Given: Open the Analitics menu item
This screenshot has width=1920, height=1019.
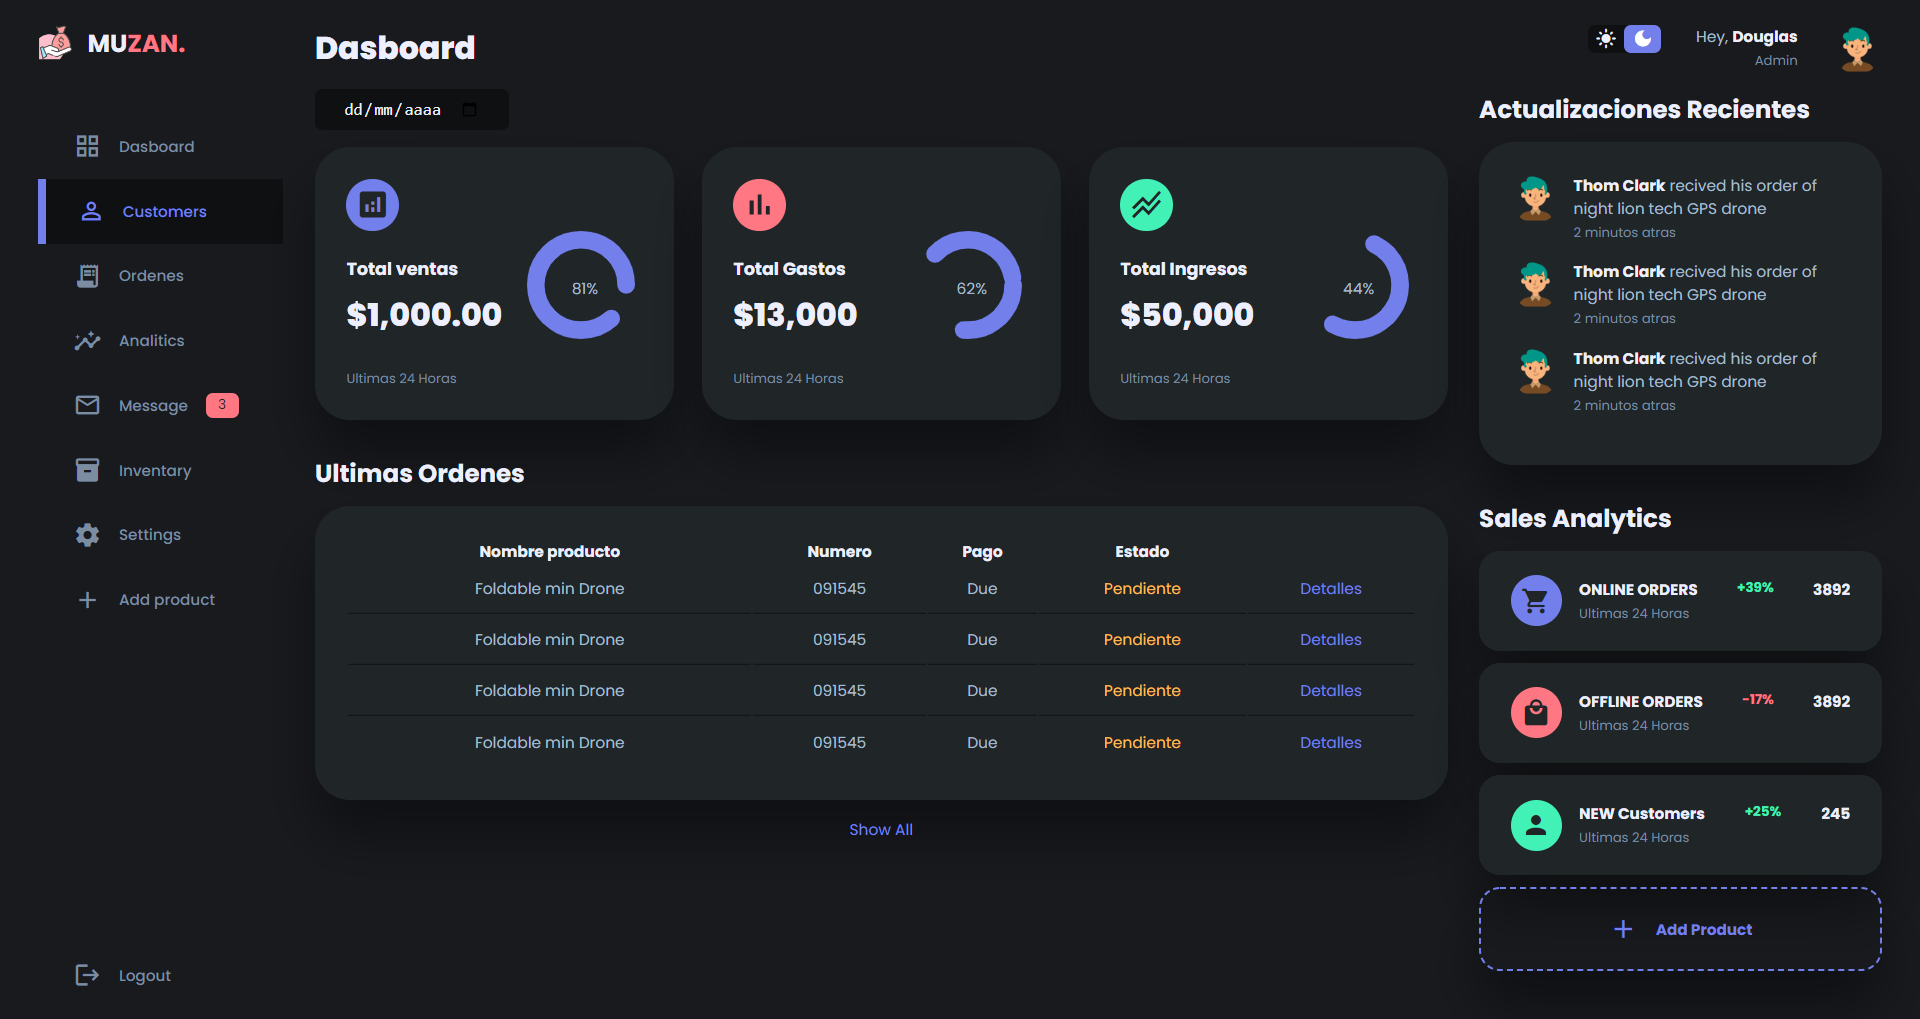Looking at the screenshot, I should (x=160, y=341).
